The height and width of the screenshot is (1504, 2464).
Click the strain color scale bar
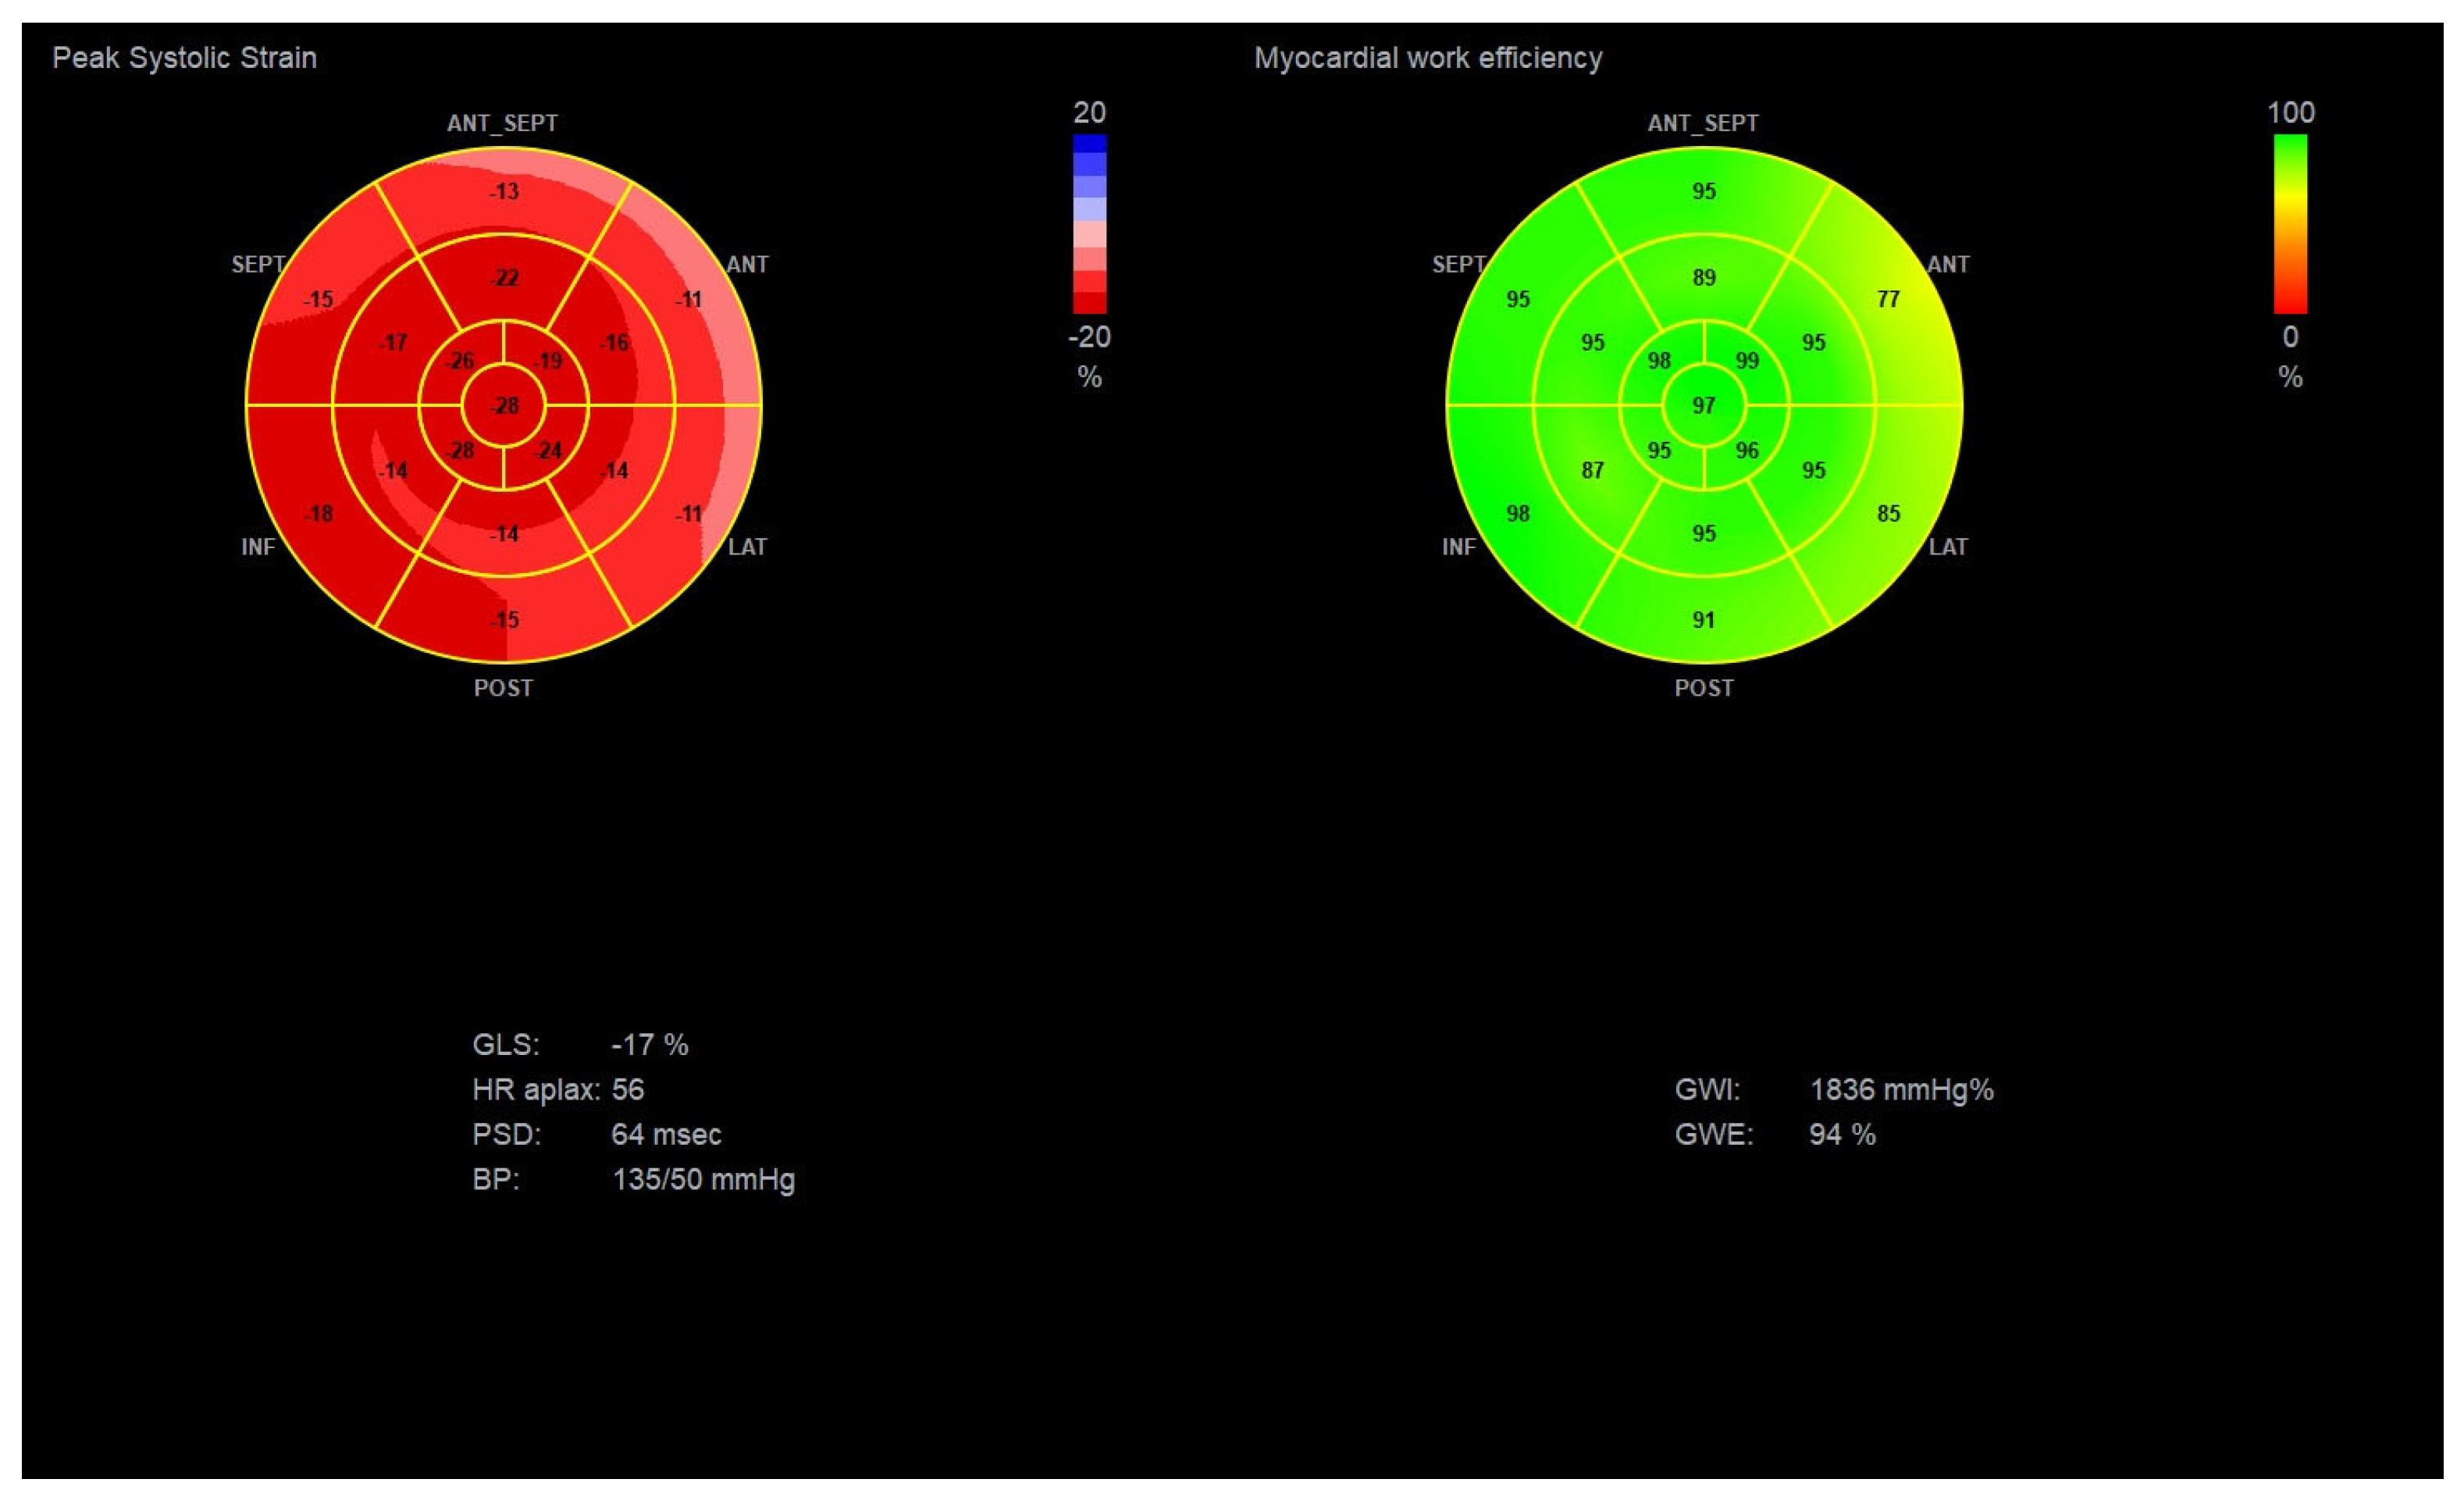[1089, 224]
